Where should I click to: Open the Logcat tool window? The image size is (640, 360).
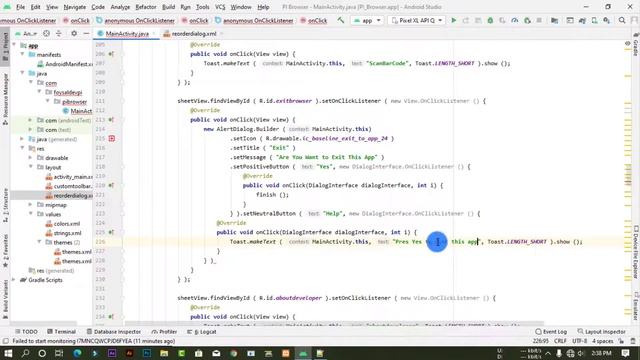(x=202, y=331)
